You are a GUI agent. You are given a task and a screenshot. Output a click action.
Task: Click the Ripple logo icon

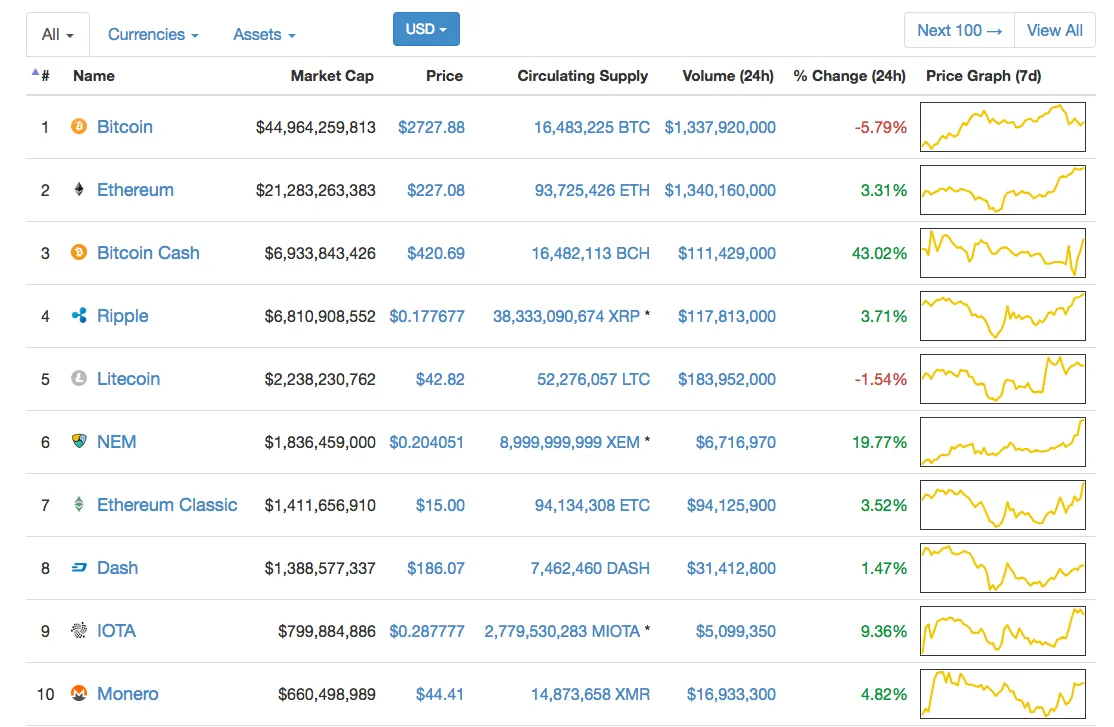[x=79, y=315]
